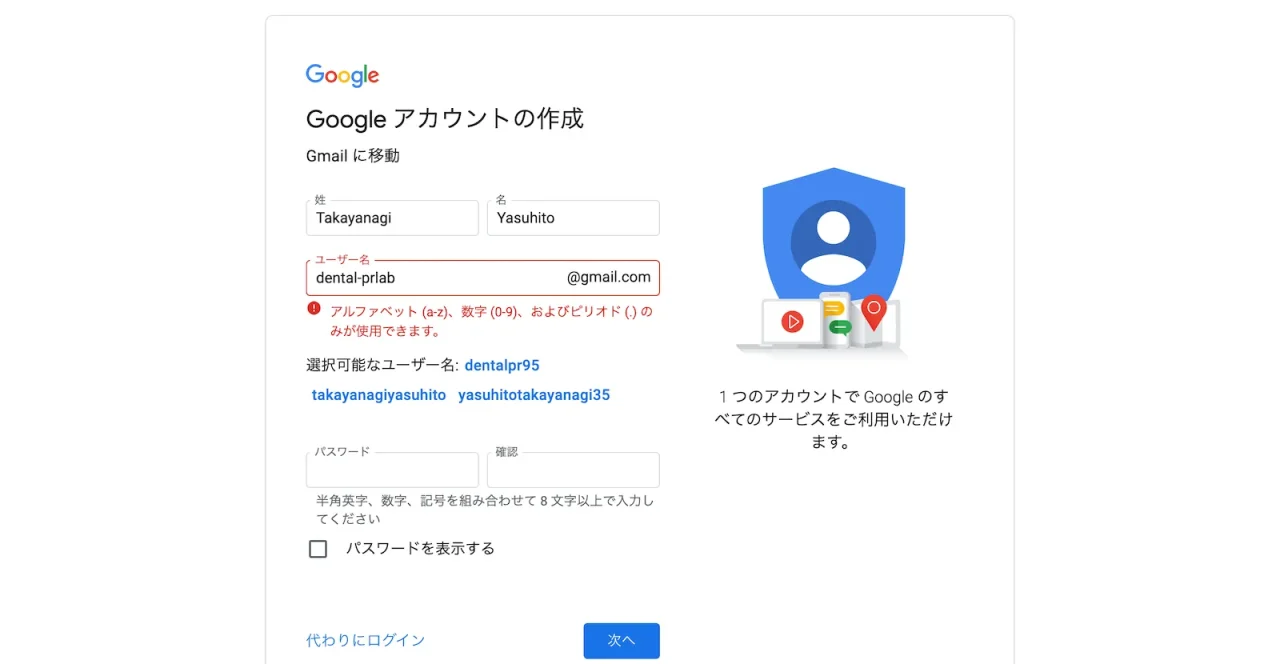
Task: Open 代わりにログイン link
Action: coord(364,640)
